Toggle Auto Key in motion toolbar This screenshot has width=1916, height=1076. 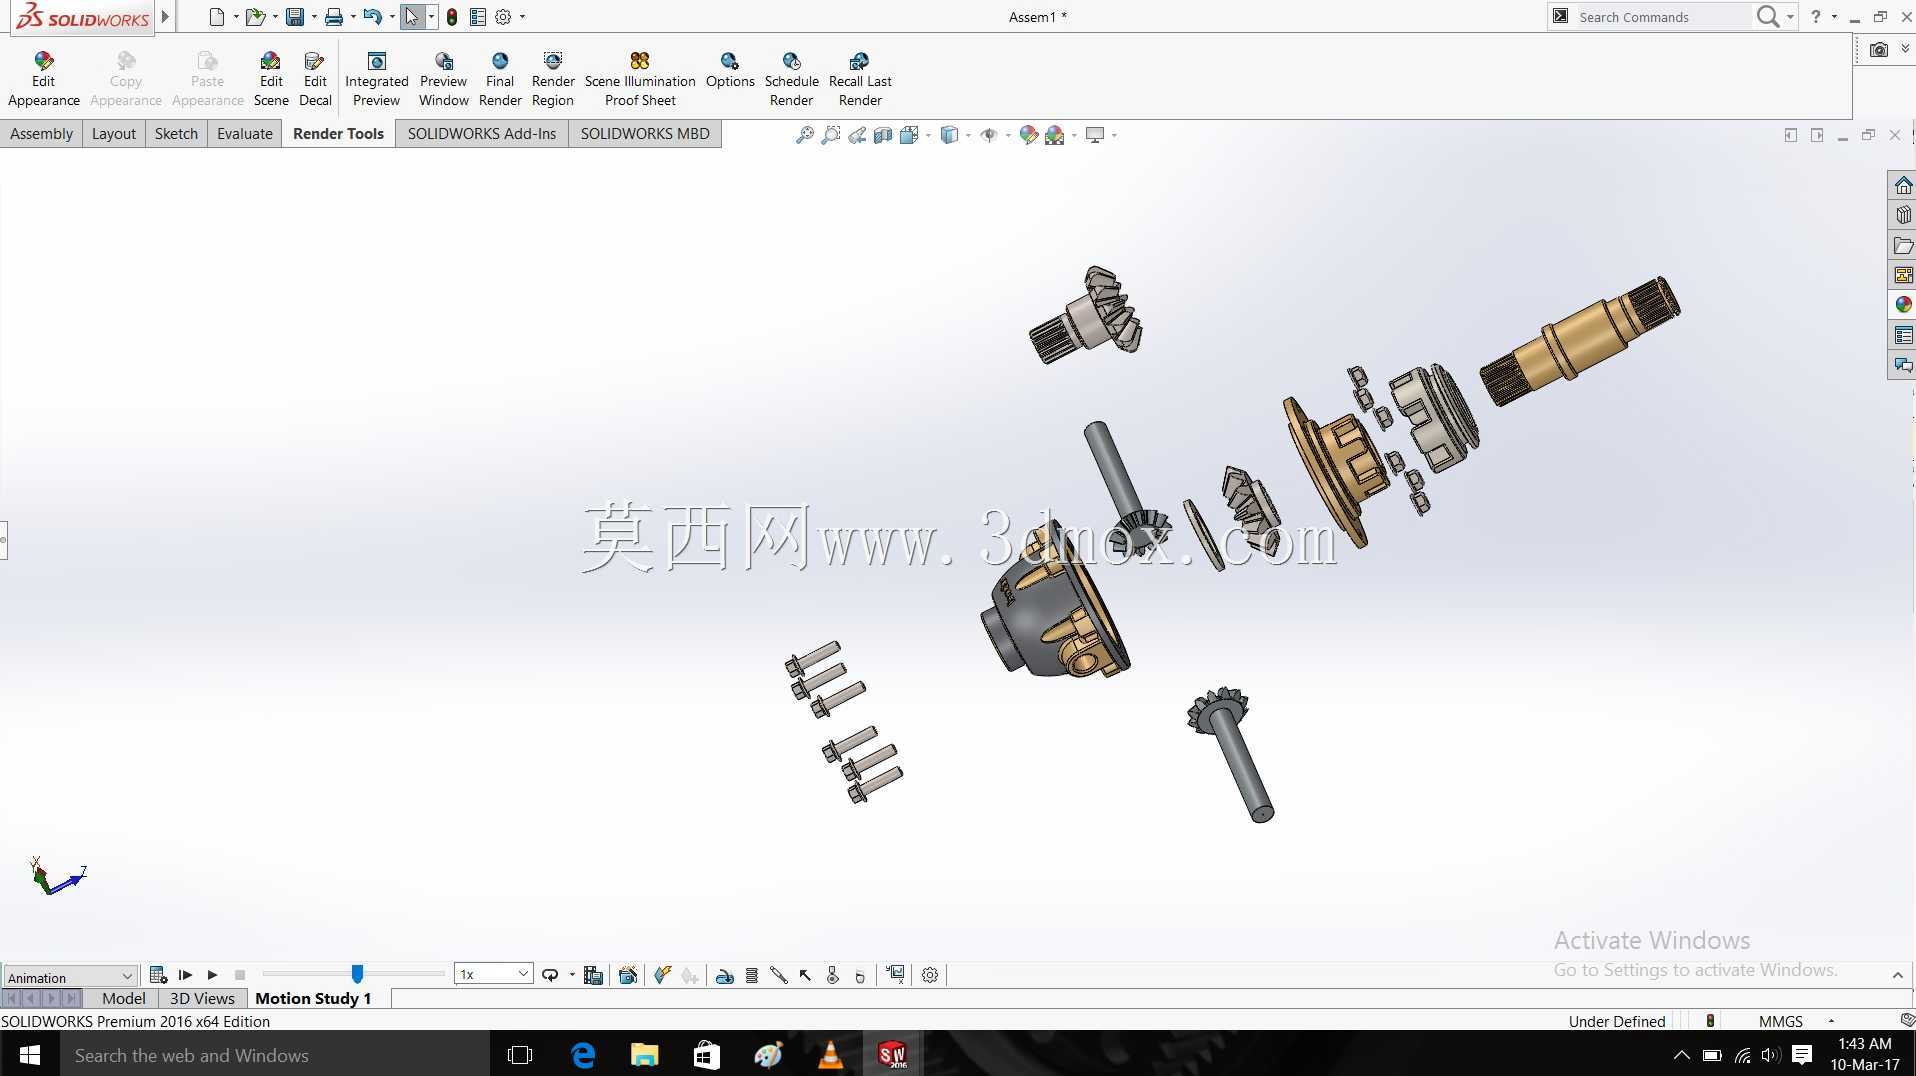coord(662,975)
